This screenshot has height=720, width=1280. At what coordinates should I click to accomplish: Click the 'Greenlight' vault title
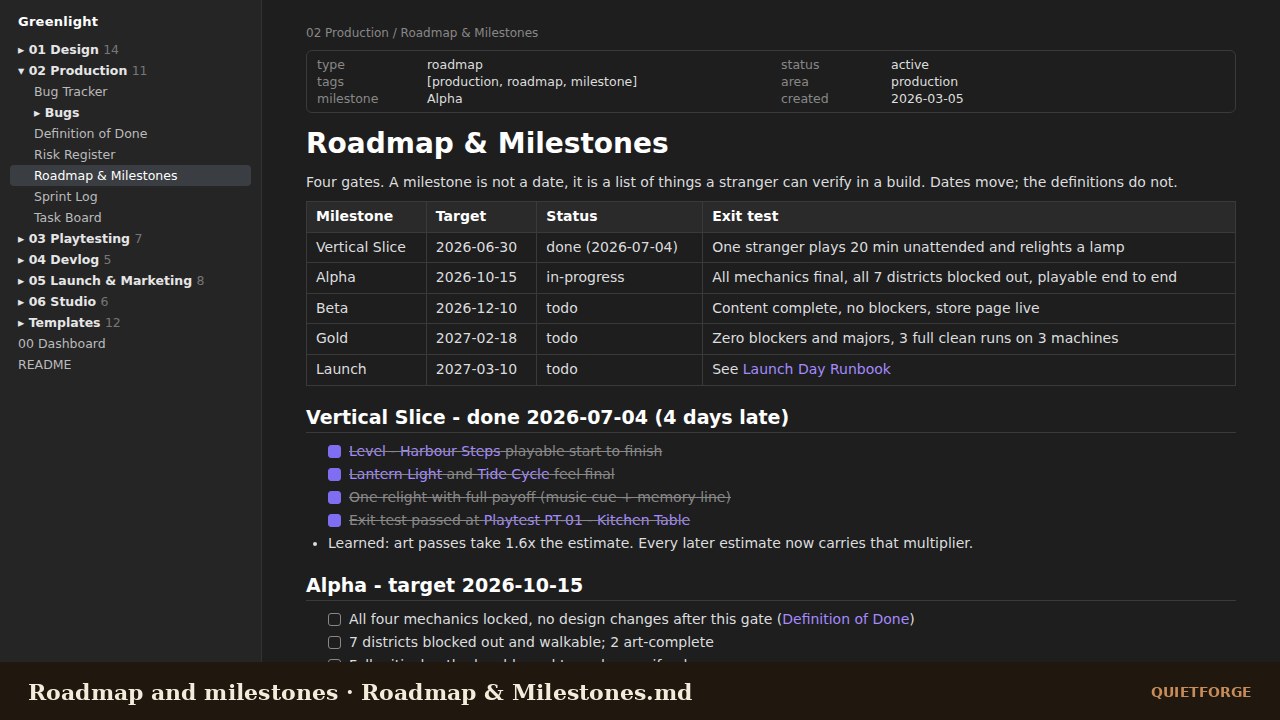click(x=58, y=22)
